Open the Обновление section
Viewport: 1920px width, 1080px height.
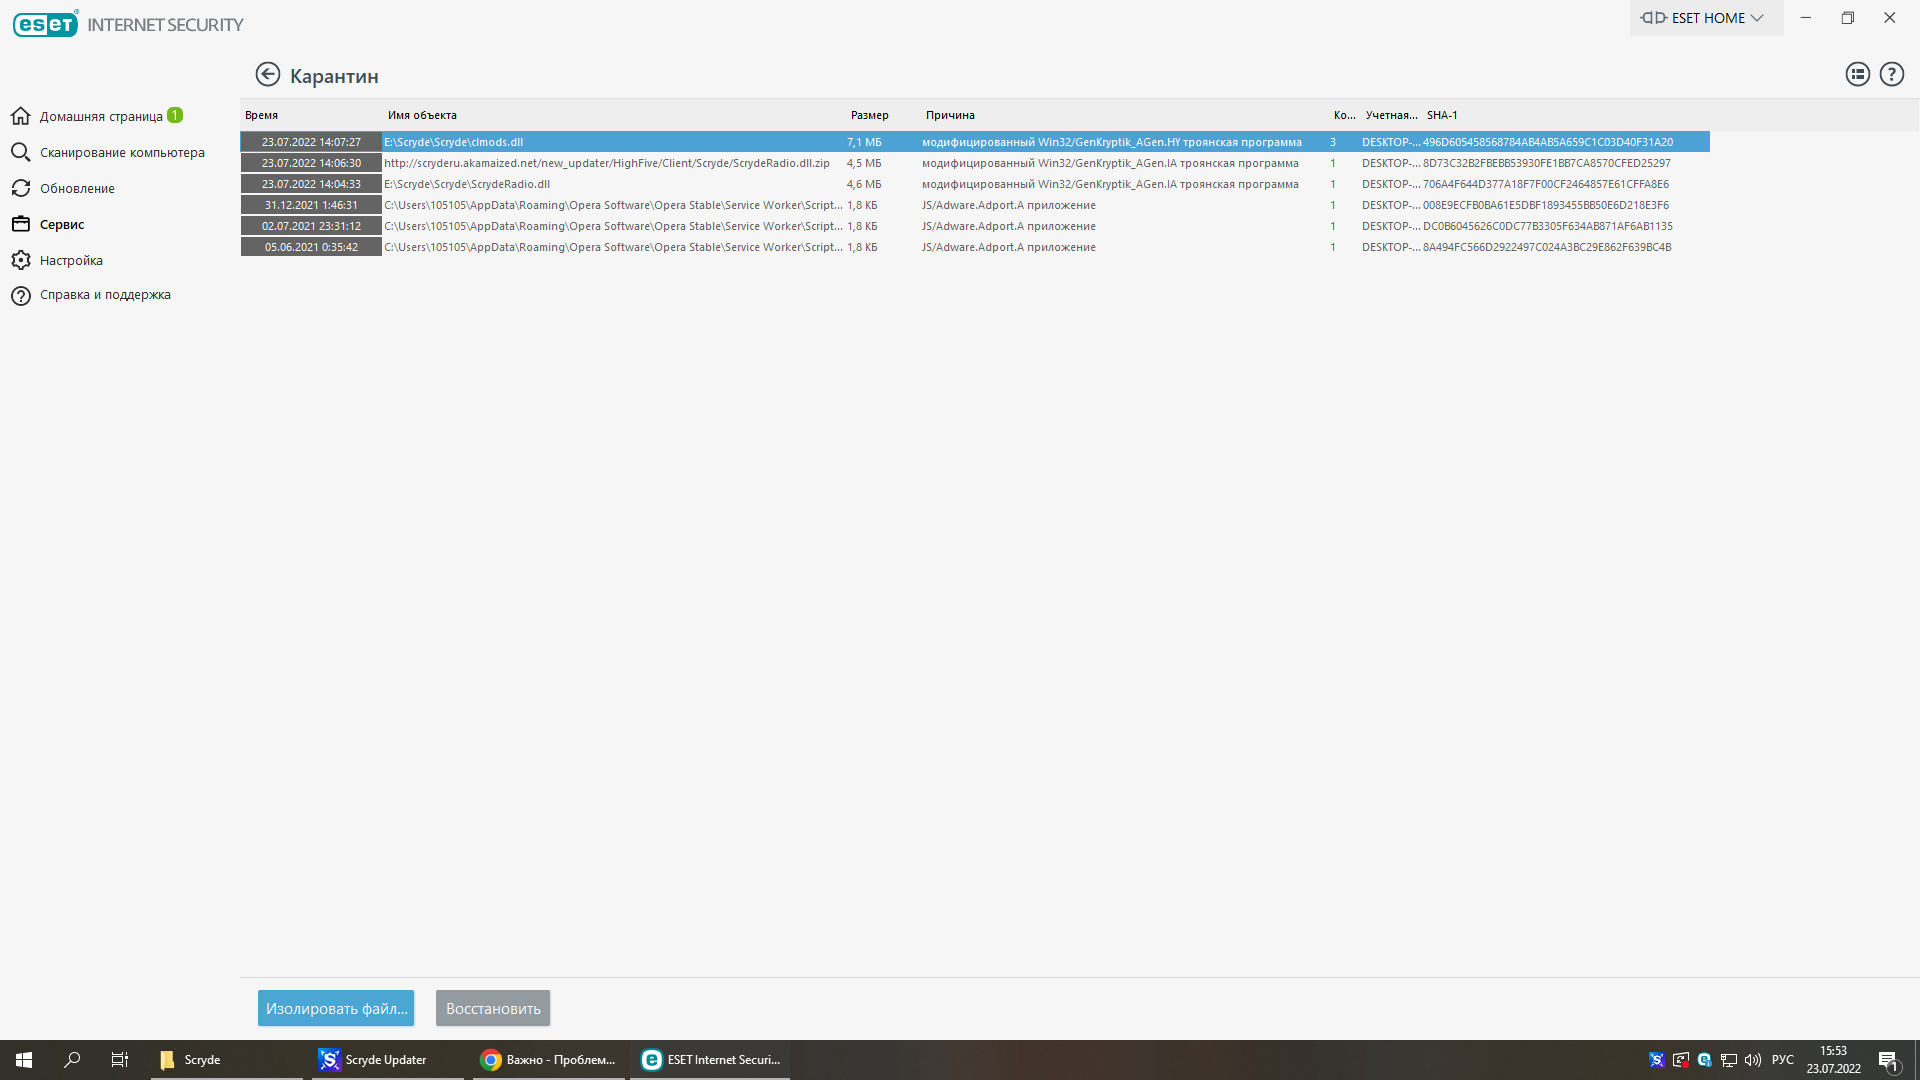[77, 188]
